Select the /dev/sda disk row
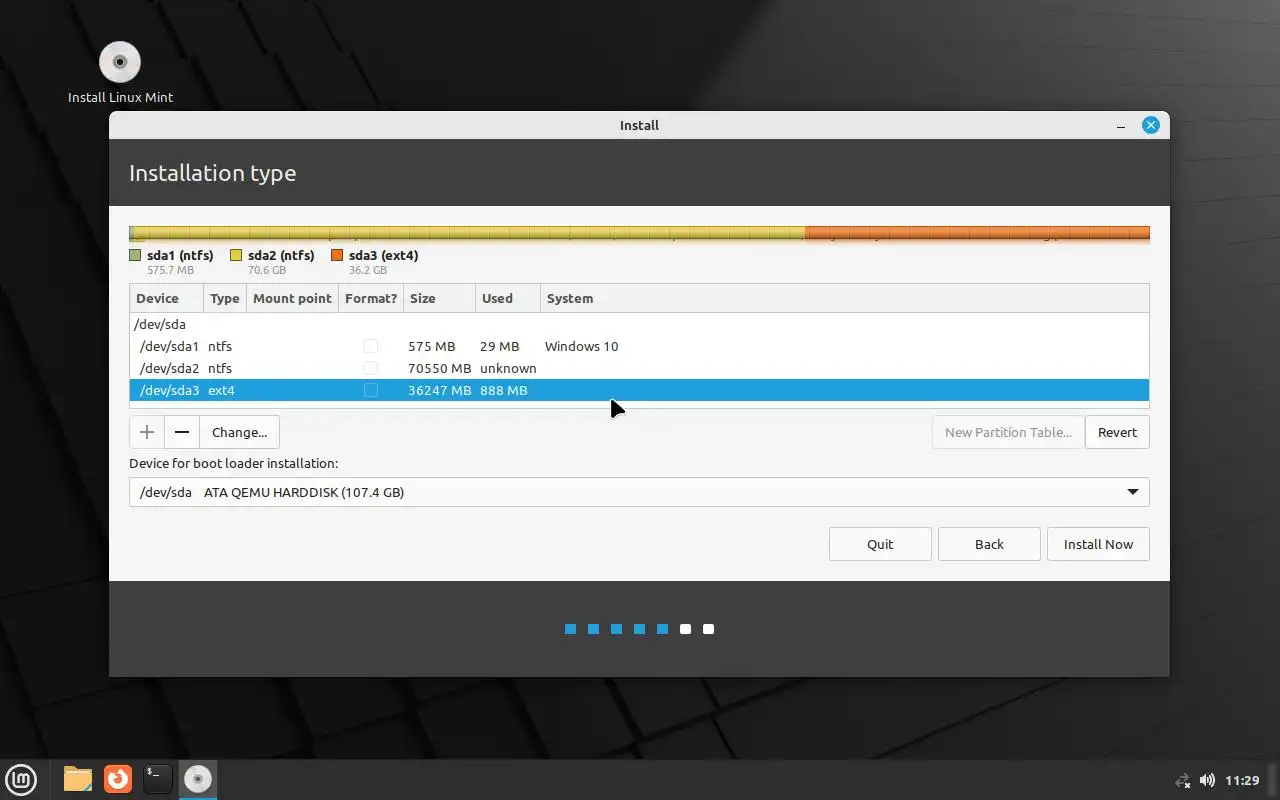Image resolution: width=1280 pixels, height=800 pixels. 639,324
